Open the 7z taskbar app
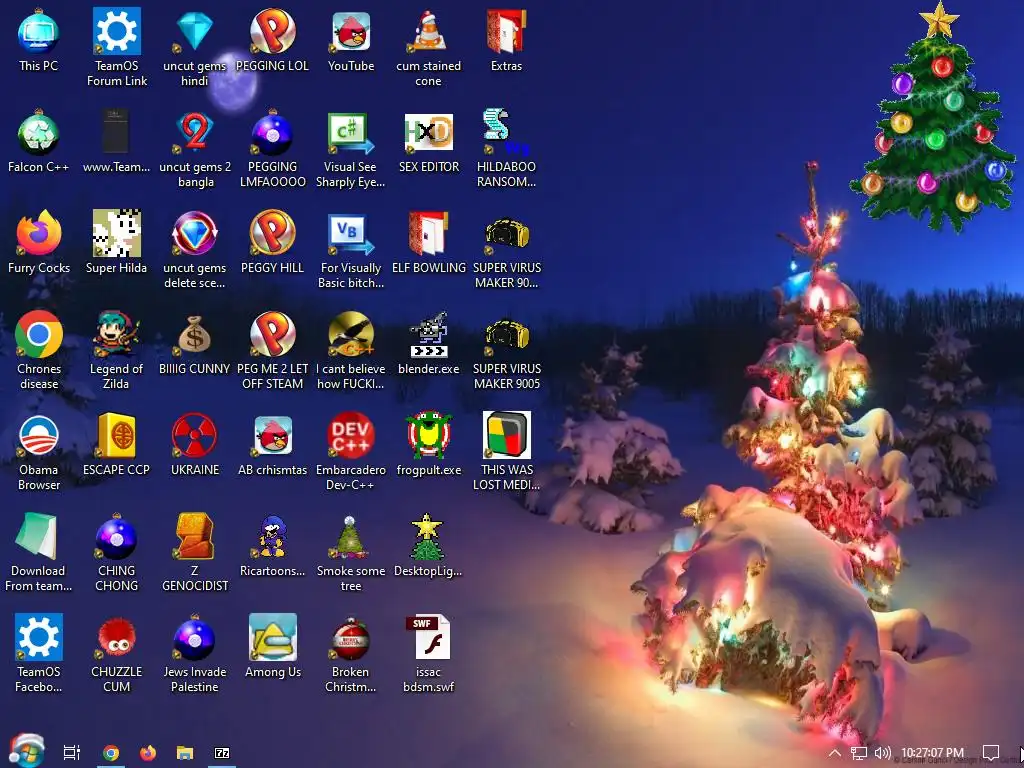The width and height of the screenshot is (1024, 768). pos(222,753)
